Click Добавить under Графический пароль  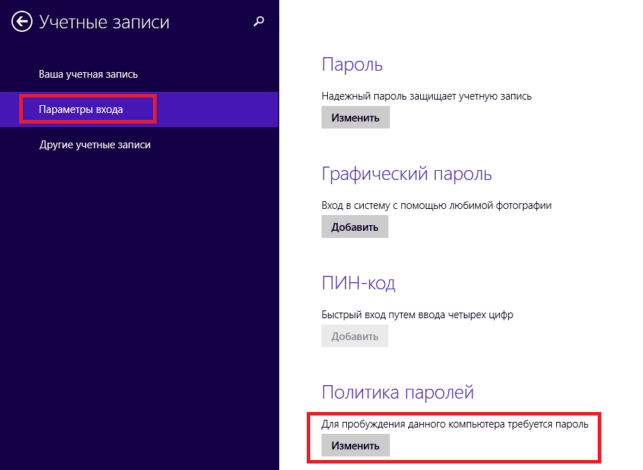click(x=355, y=227)
